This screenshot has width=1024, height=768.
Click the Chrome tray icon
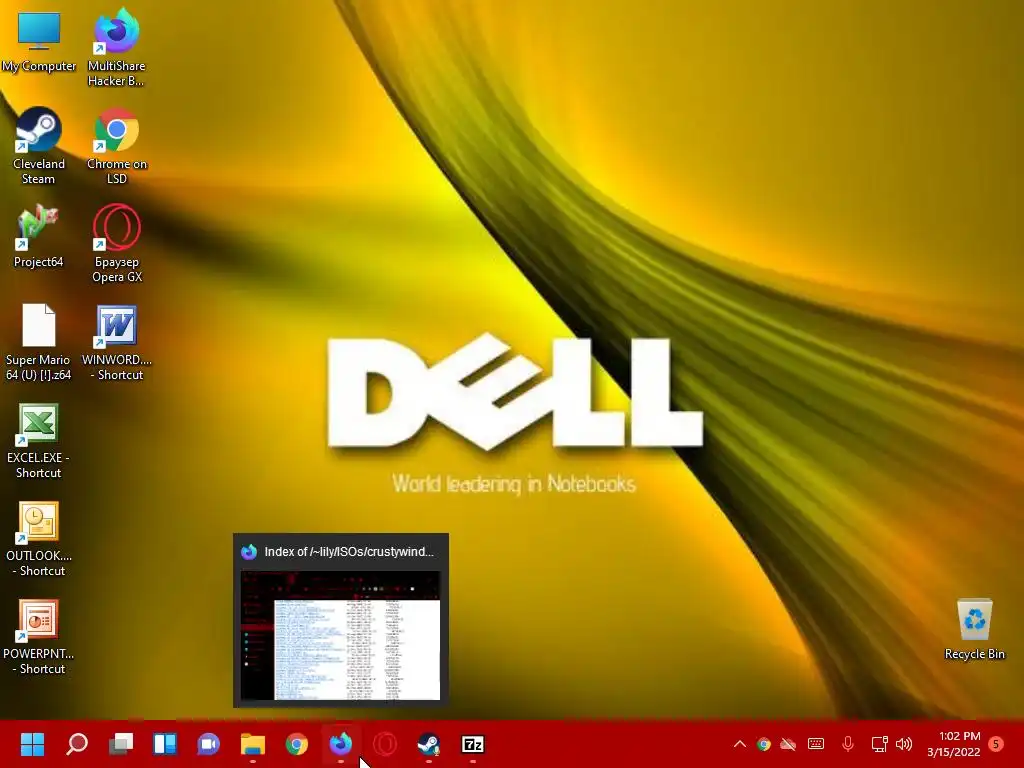763,744
